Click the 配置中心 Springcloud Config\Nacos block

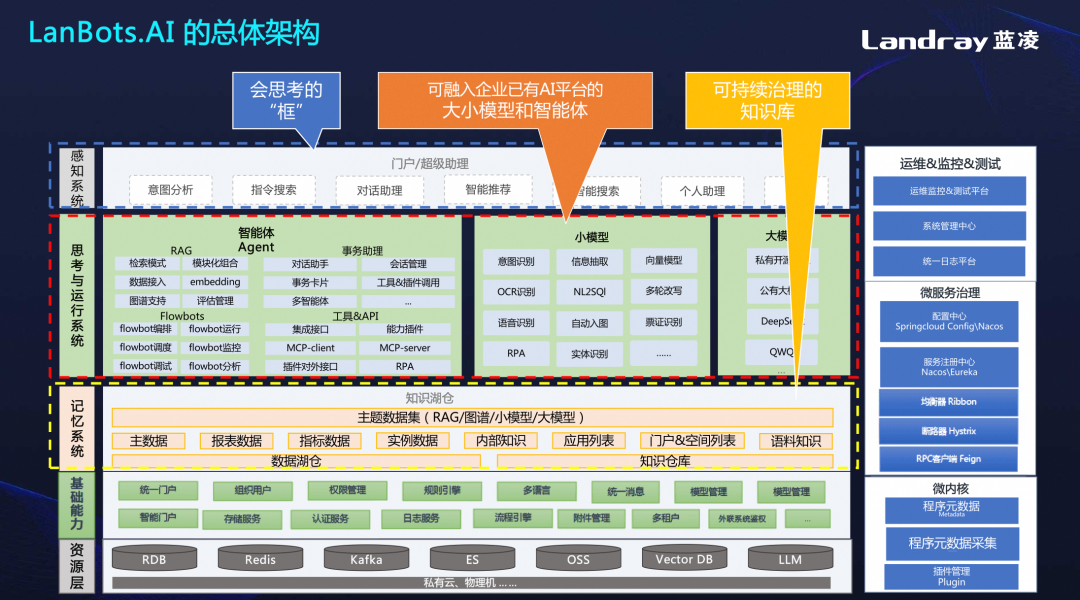pyautogui.click(x=949, y=321)
